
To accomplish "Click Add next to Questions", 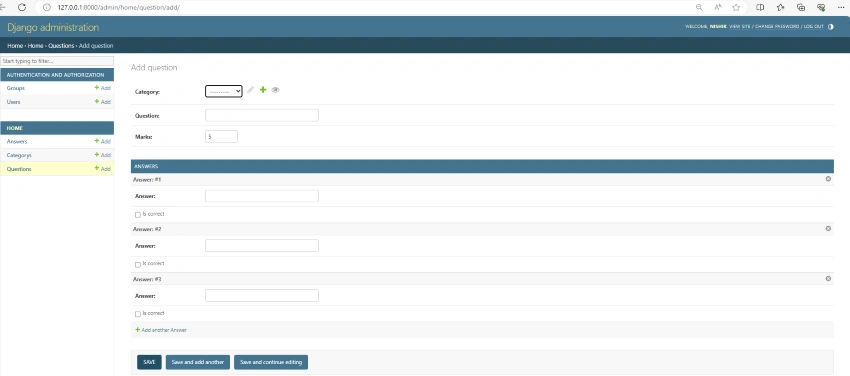I will point(102,169).
